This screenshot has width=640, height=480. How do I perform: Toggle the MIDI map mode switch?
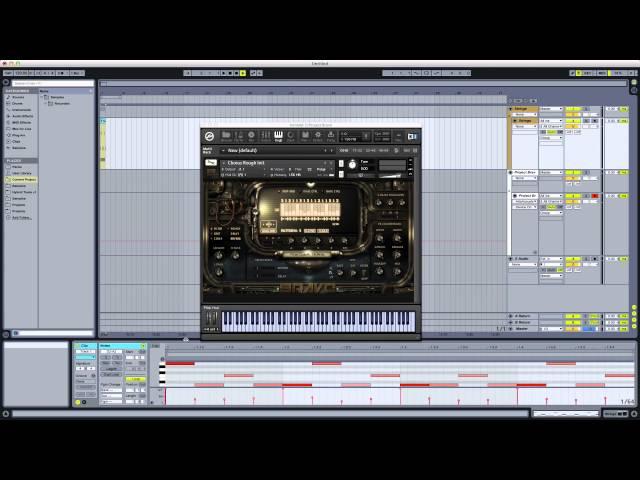[602, 73]
